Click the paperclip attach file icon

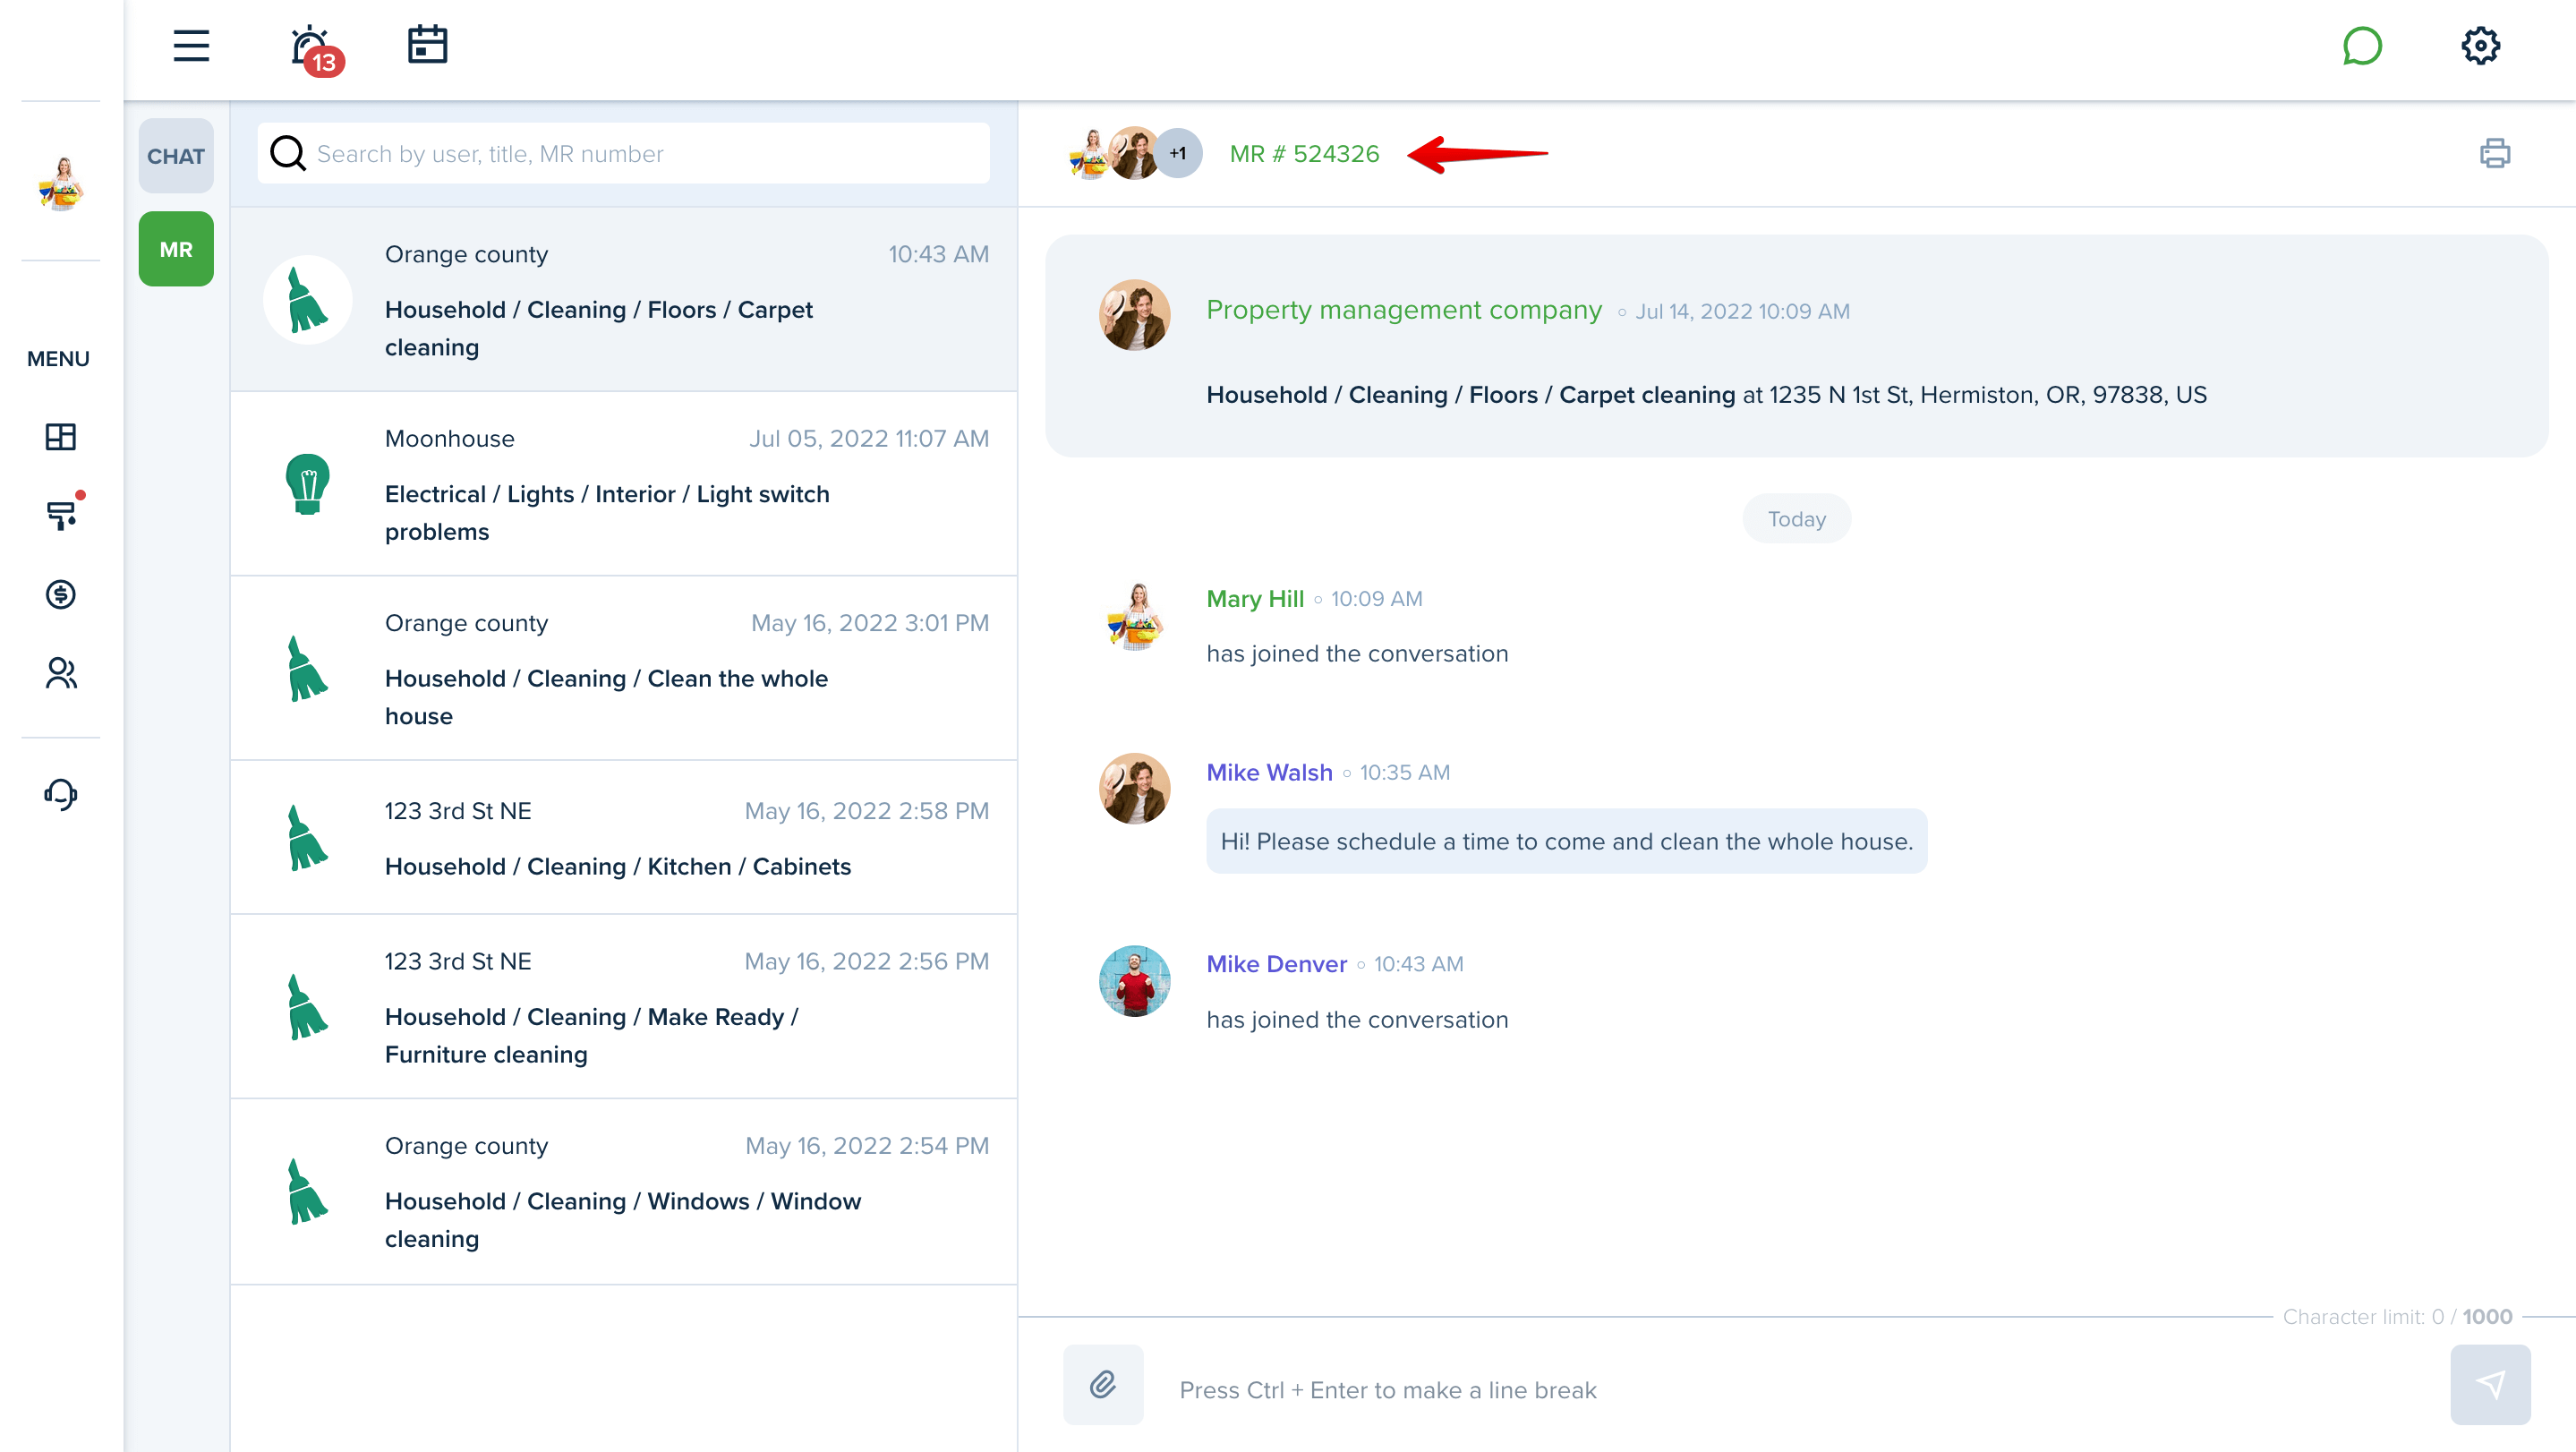click(x=1103, y=1384)
